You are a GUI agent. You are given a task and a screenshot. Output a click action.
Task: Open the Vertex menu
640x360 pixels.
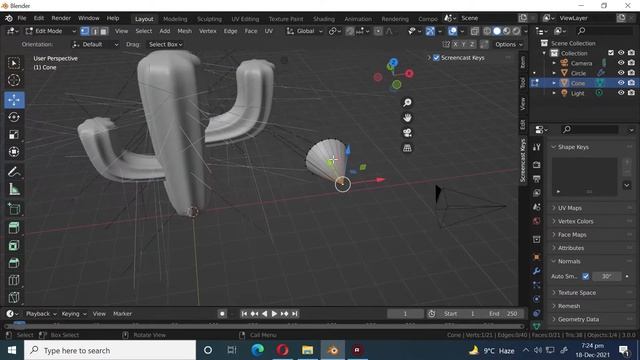[x=208, y=31]
